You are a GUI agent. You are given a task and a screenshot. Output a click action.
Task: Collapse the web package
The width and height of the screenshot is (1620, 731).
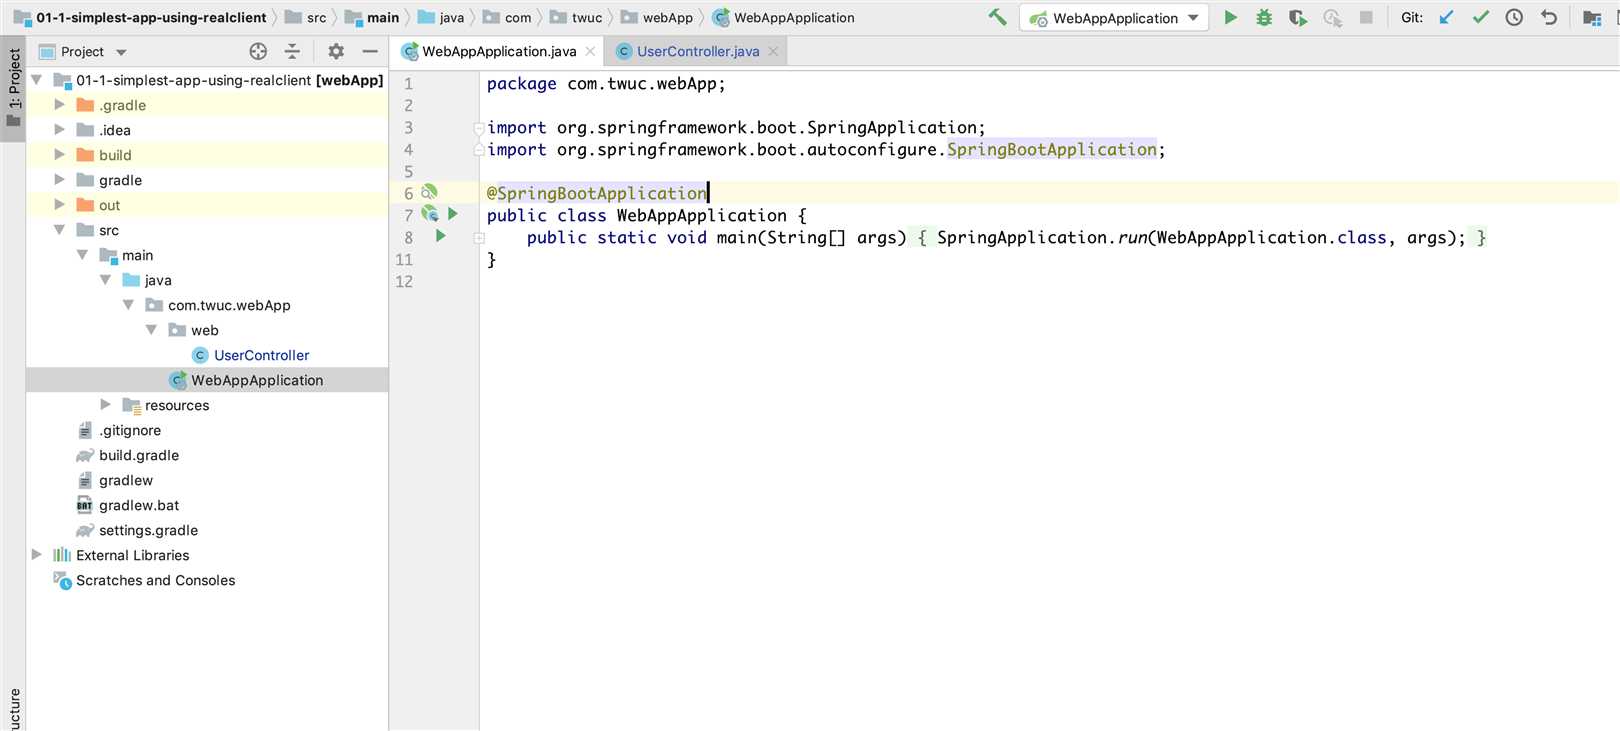pyautogui.click(x=151, y=329)
